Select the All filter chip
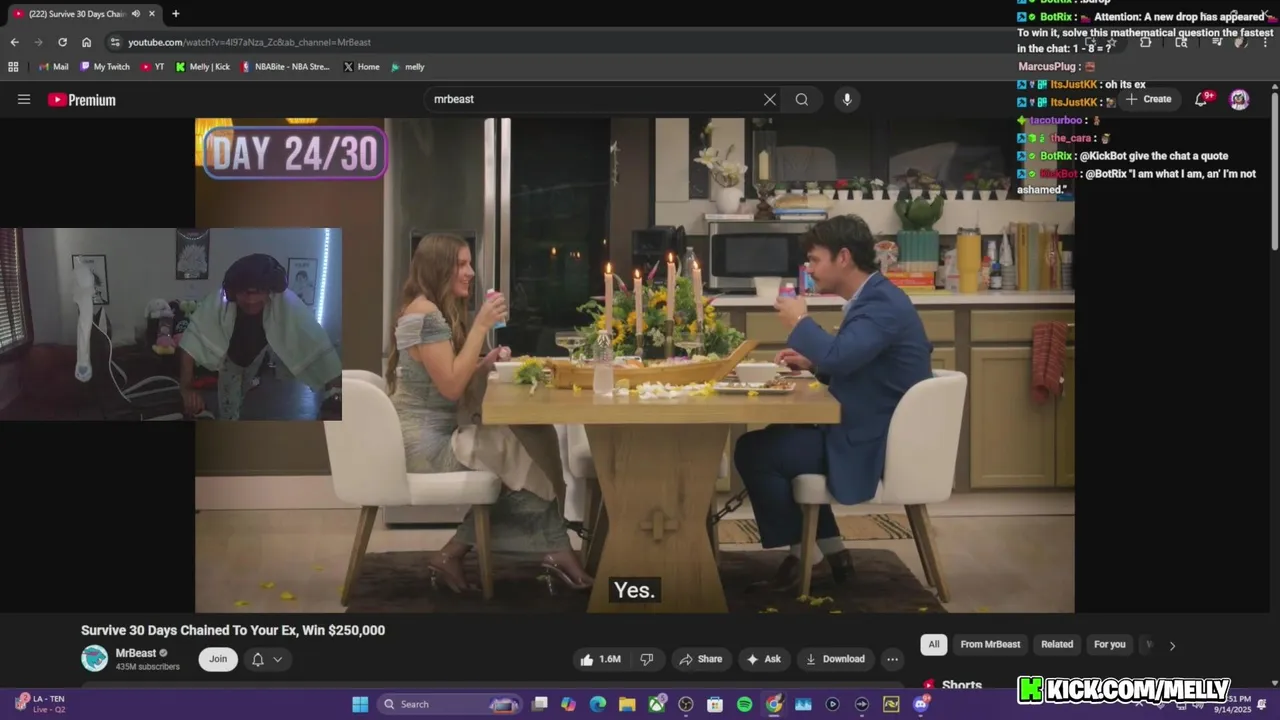1280x720 pixels. (934, 645)
